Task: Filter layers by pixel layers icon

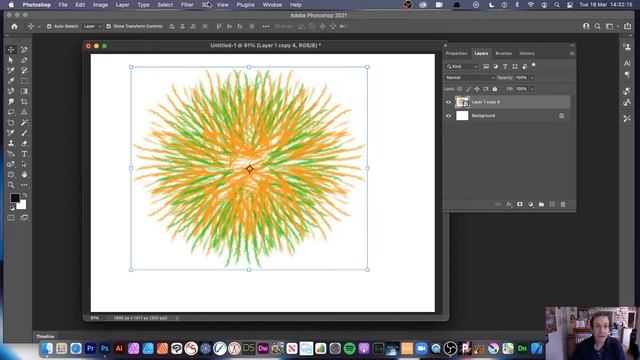Action: pyautogui.click(x=486, y=66)
